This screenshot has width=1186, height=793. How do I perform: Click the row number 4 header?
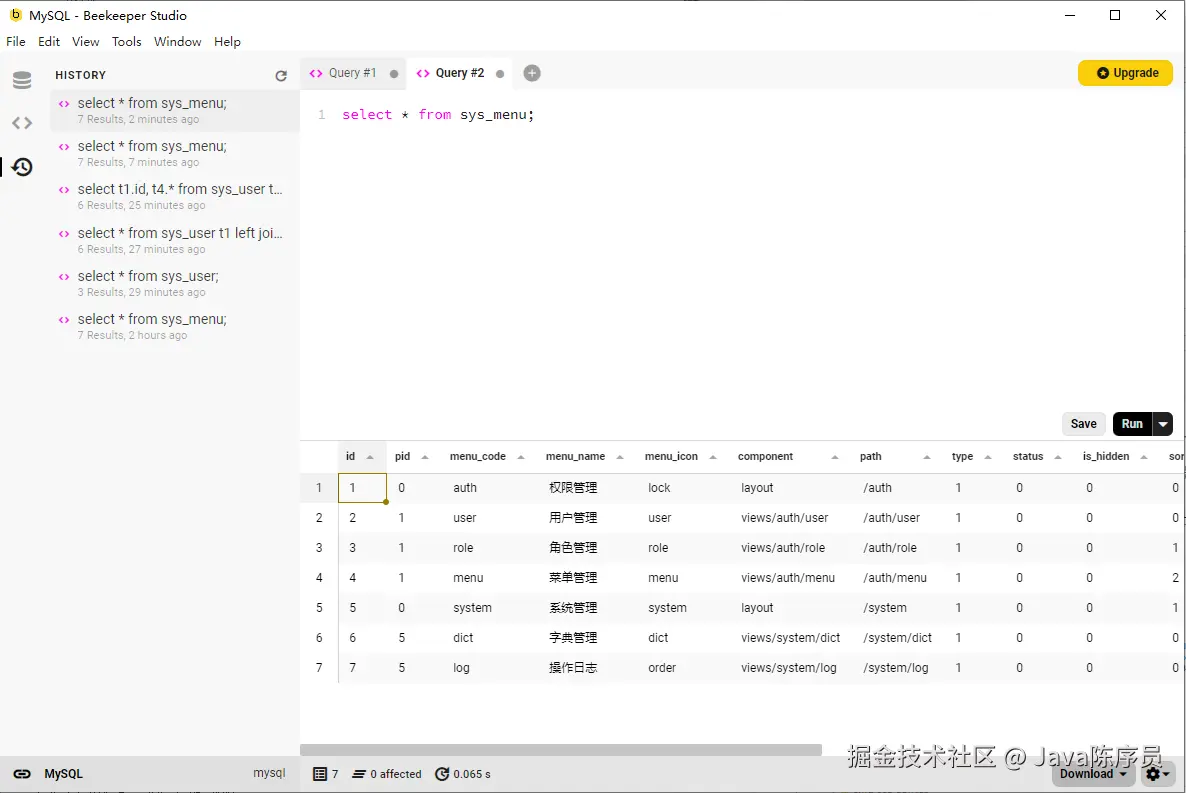[319, 578]
